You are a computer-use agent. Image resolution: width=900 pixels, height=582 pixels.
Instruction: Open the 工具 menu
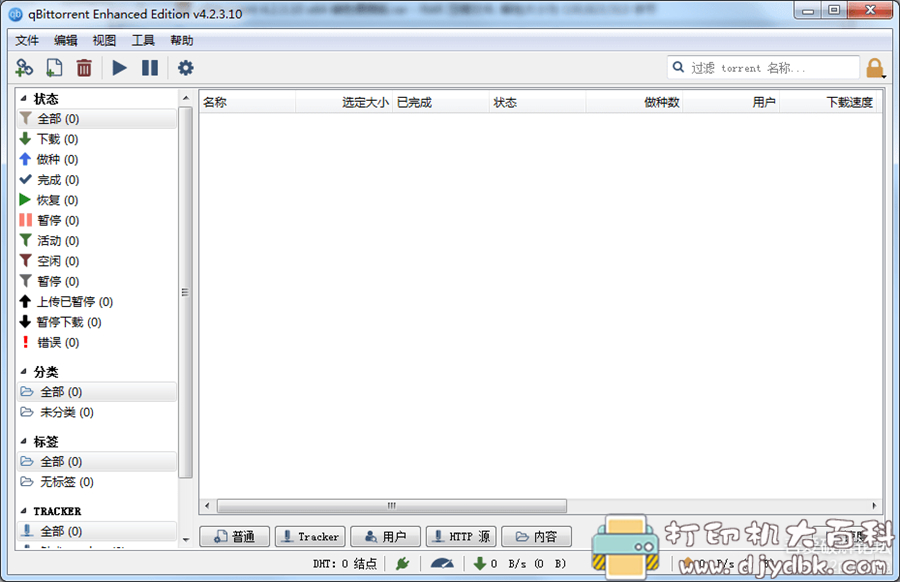[x=143, y=41]
